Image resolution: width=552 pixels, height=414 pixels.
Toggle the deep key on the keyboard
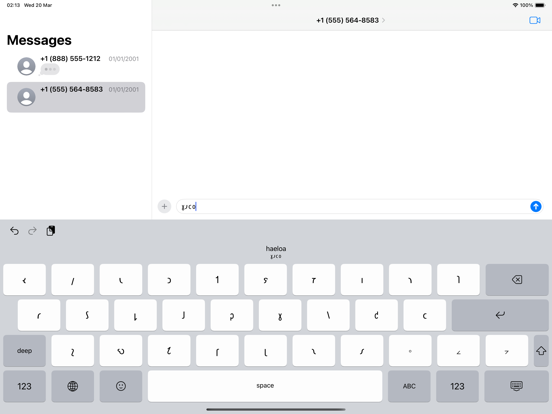coord(24,351)
